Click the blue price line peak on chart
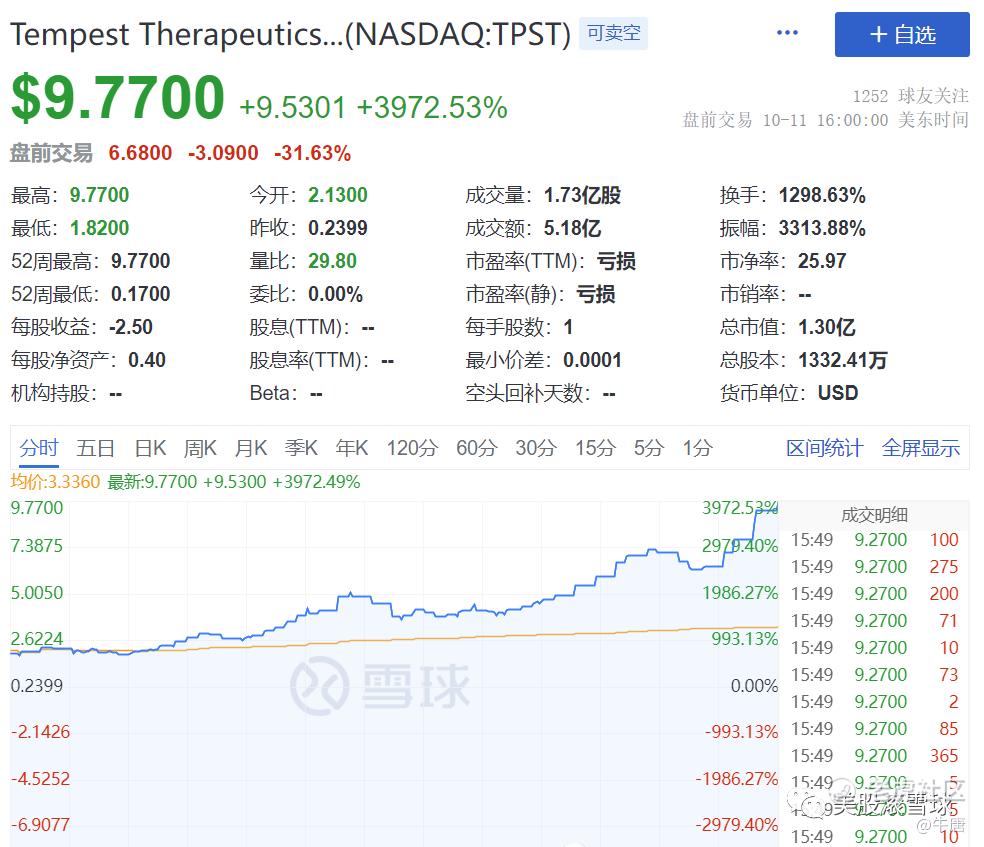The image size is (984, 847). [767, 511]
